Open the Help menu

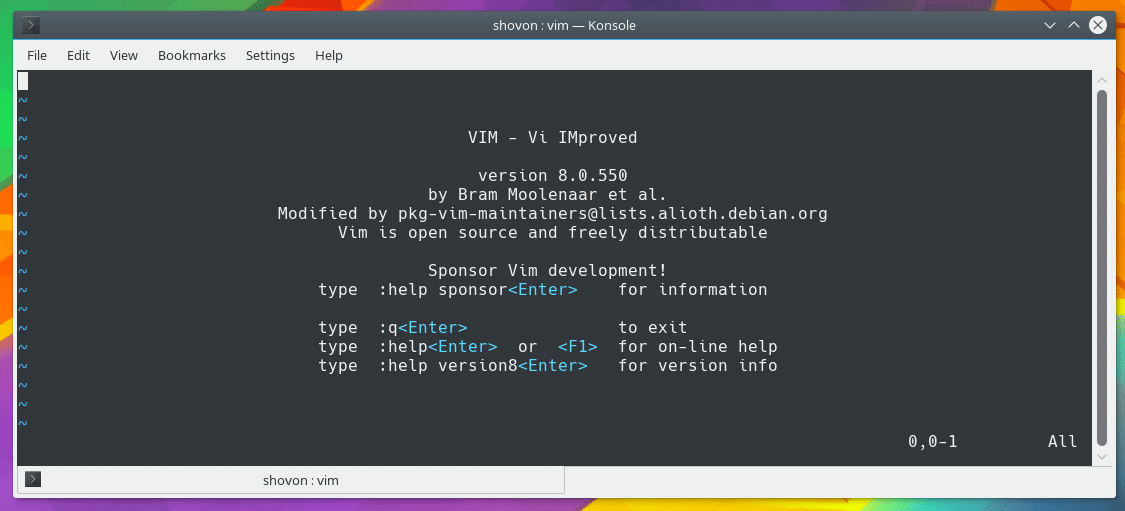329,55
